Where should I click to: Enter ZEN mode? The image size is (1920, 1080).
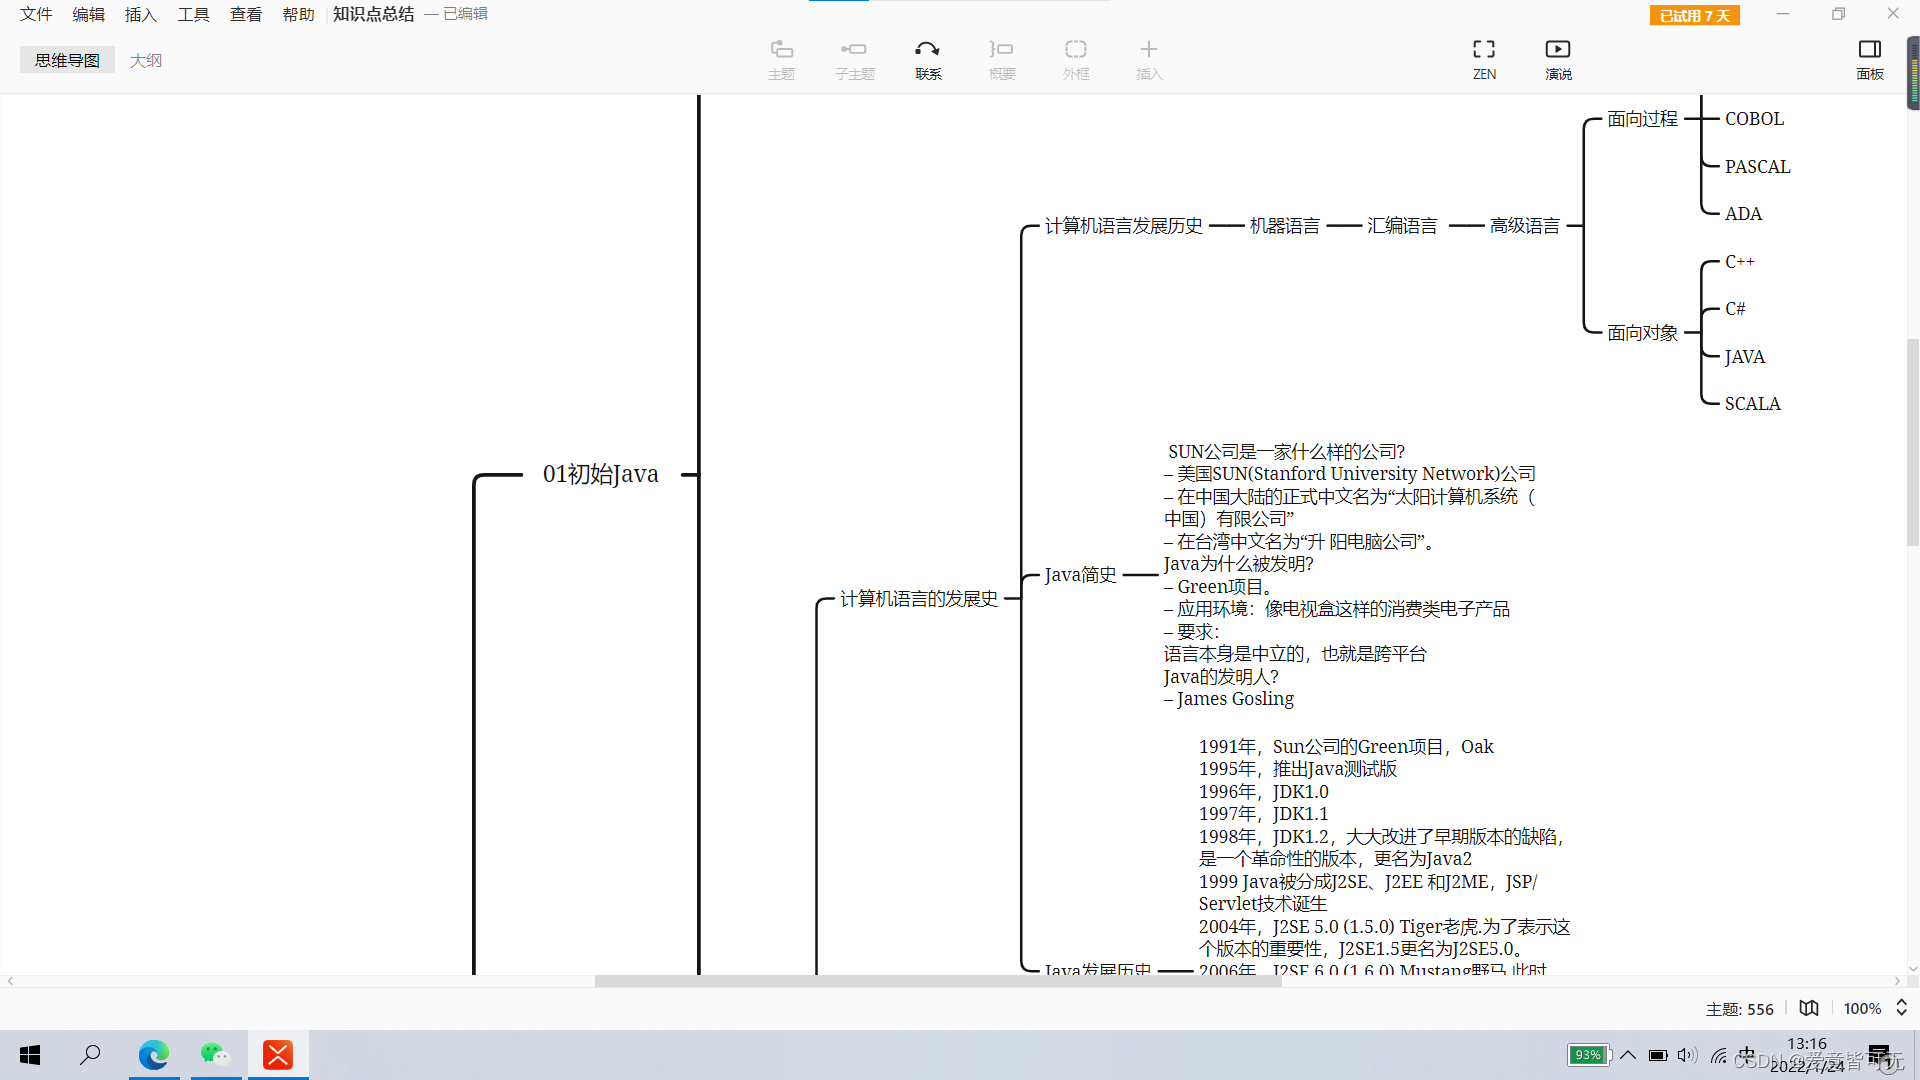pyautogui.click(x=1484, y=59)
